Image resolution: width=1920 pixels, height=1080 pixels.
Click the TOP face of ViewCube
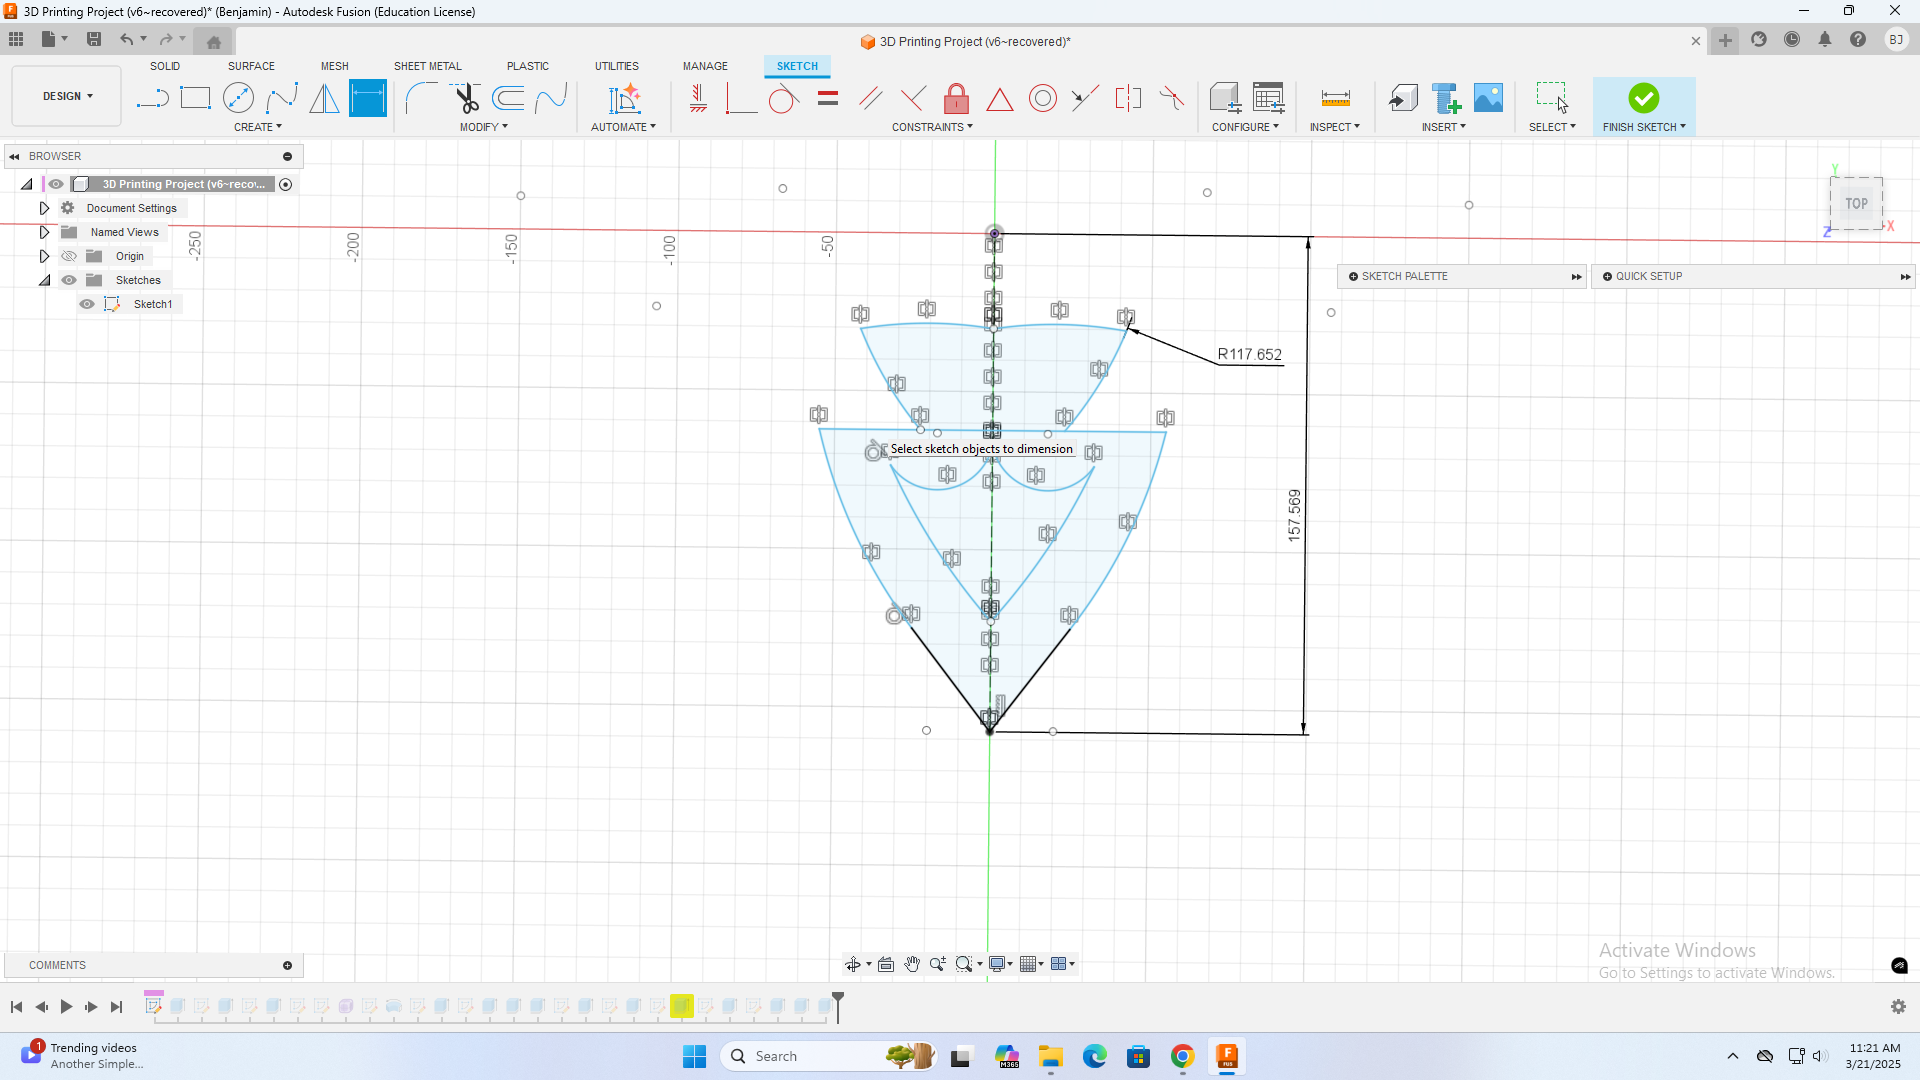[x=1857, y=204]
